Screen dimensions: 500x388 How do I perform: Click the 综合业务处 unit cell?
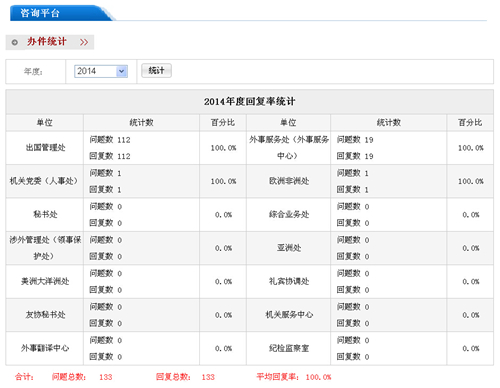pos(289,215)
